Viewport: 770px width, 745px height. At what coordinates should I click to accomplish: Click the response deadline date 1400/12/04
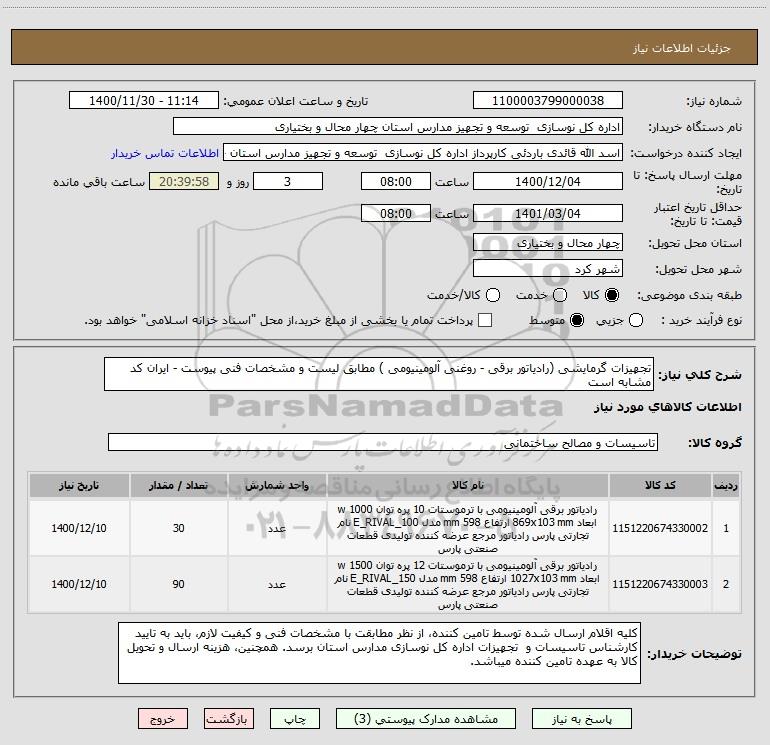click(548, 181)
